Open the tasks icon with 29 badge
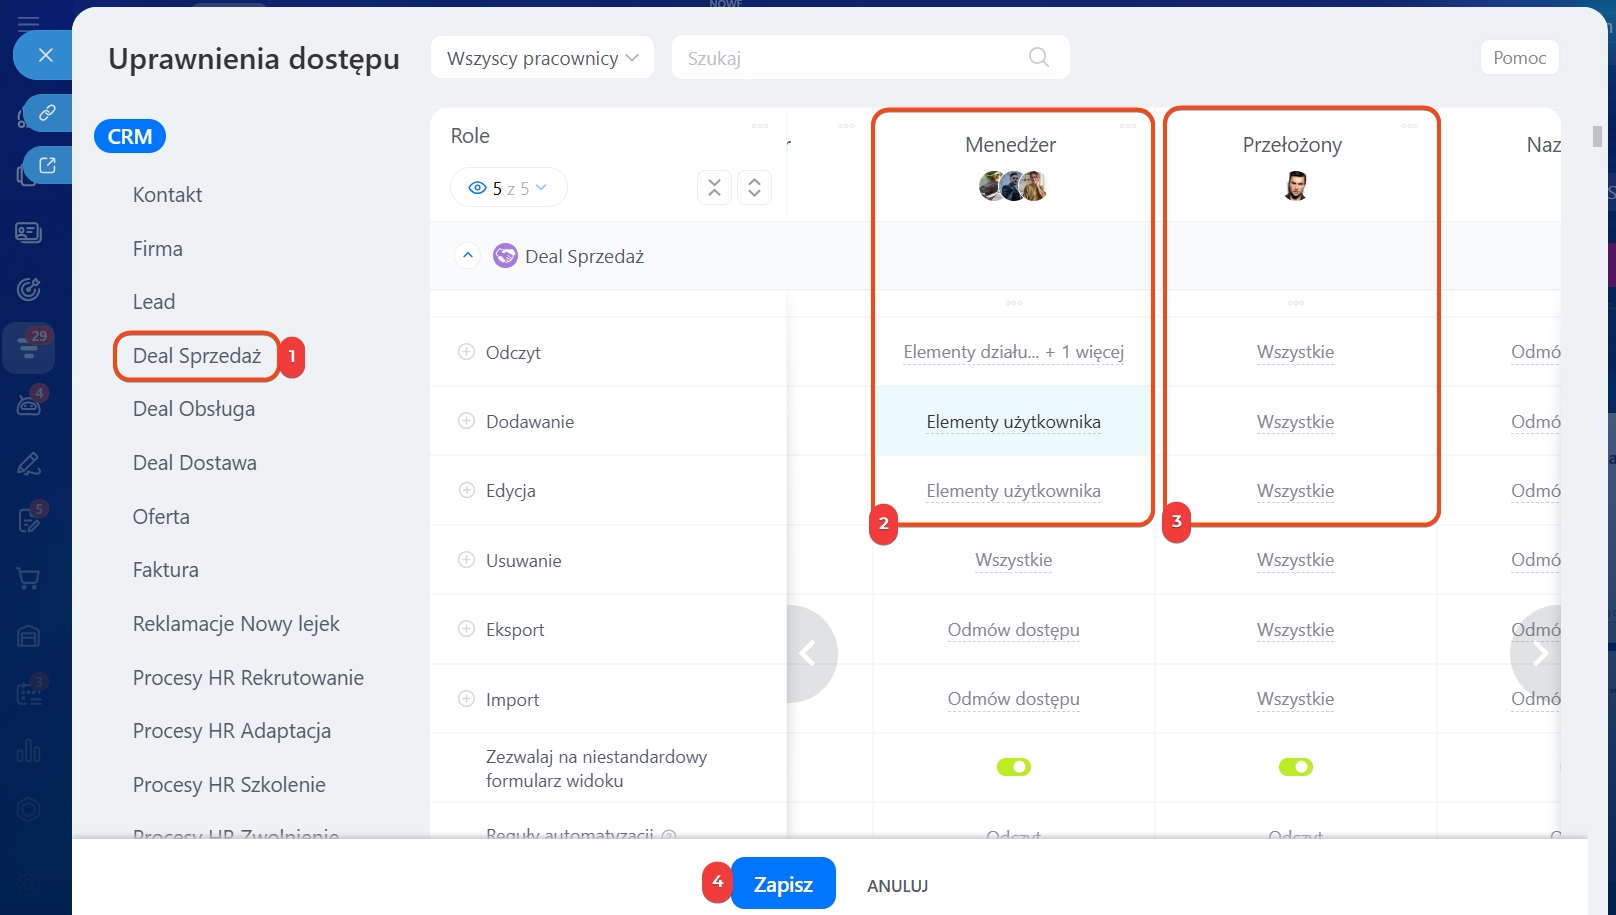 (x=29, y=346)
